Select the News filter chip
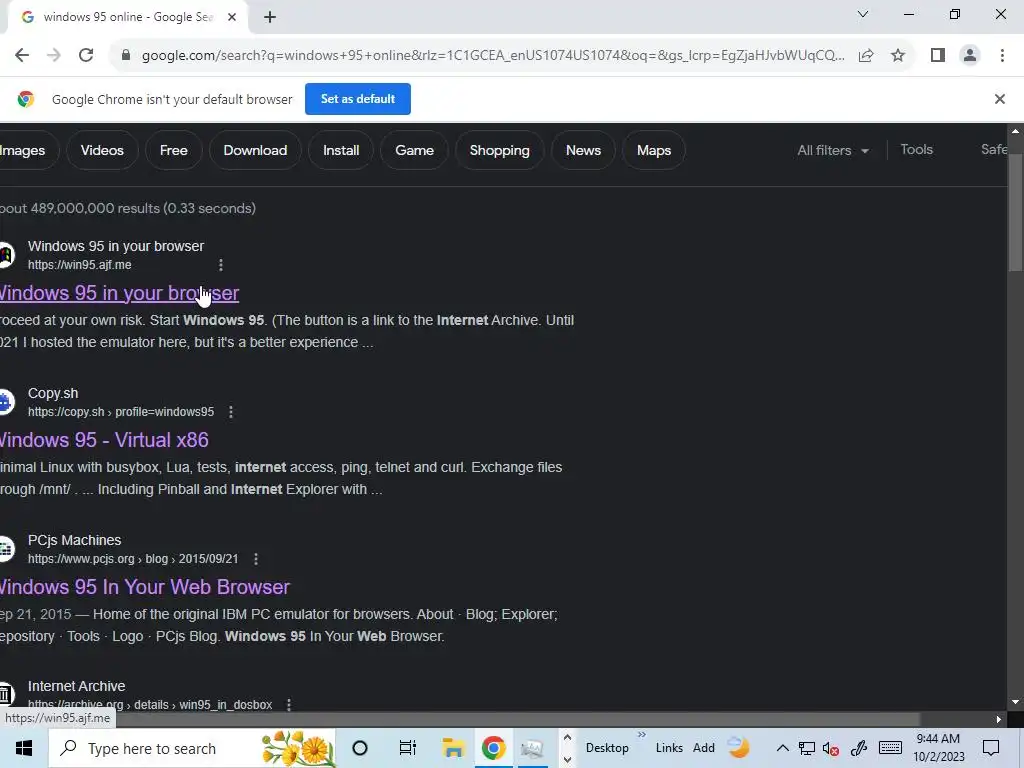The height and width of the screenshot is (768, 1024). pyautogui.click(x=583, y=150)
